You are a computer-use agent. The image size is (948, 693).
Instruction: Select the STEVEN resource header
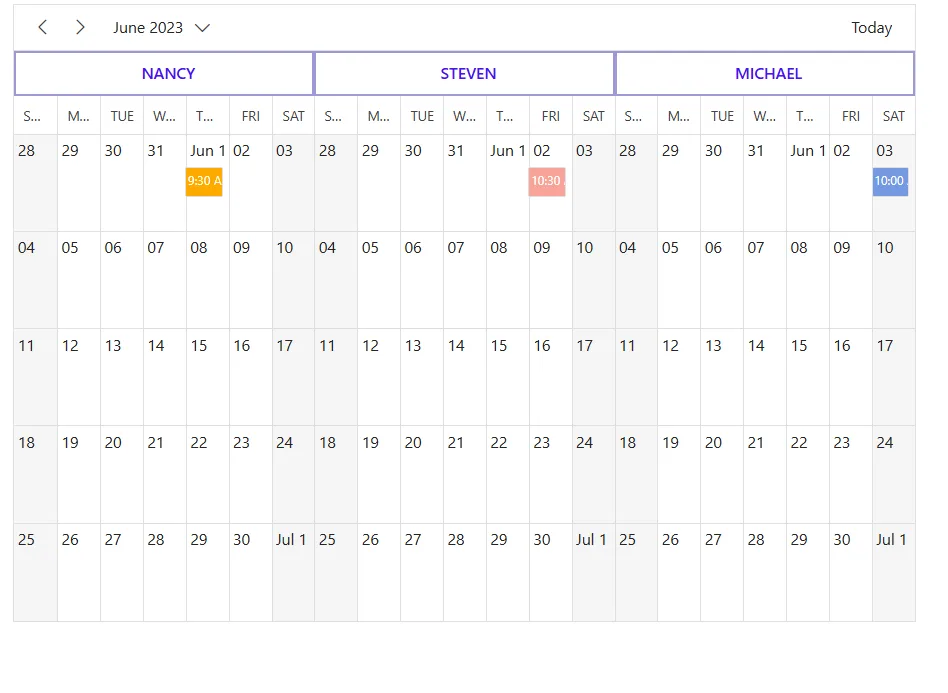(464, 73)
